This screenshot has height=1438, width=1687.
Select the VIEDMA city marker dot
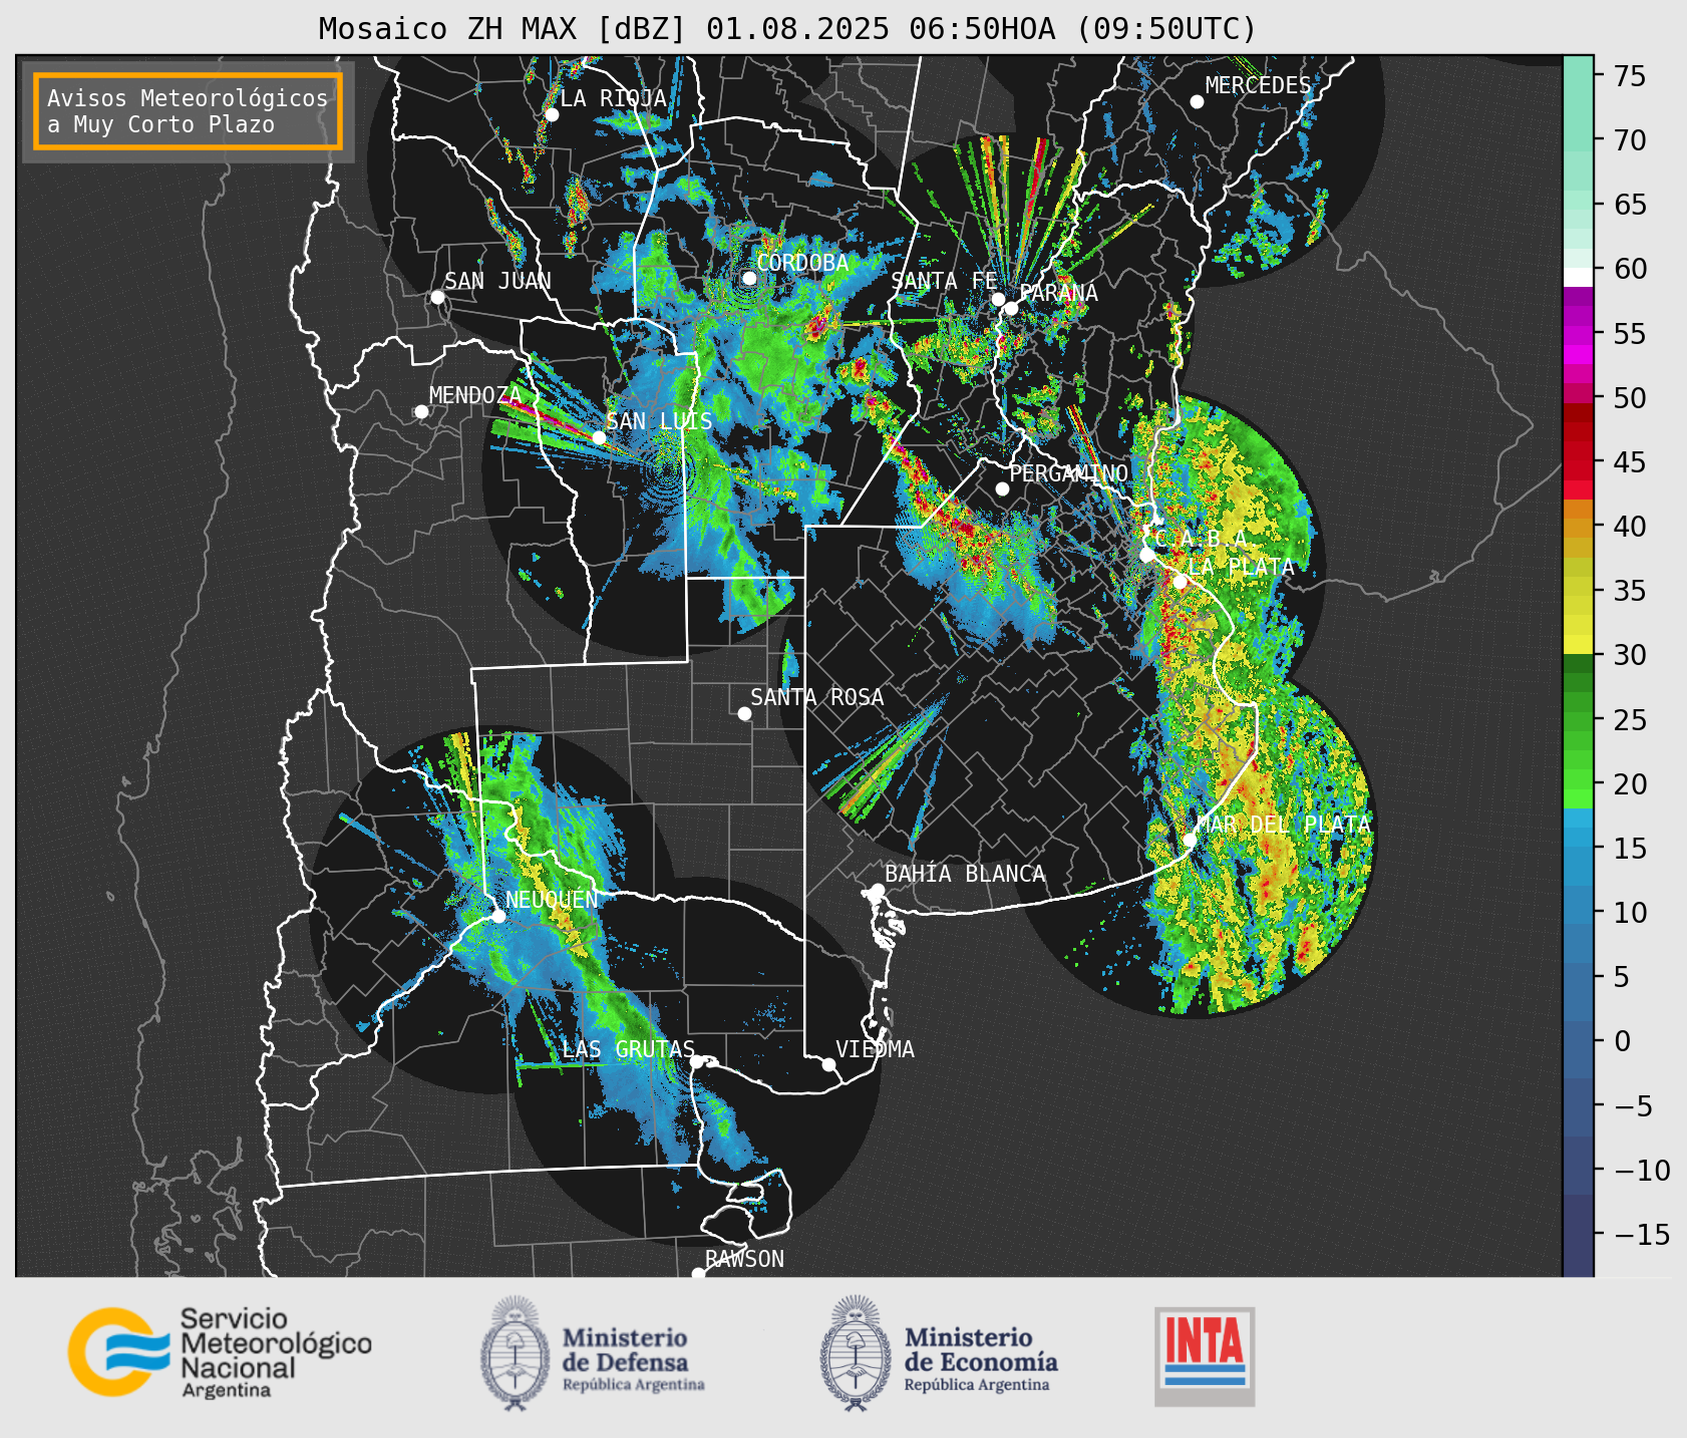tap(829, 1064)
